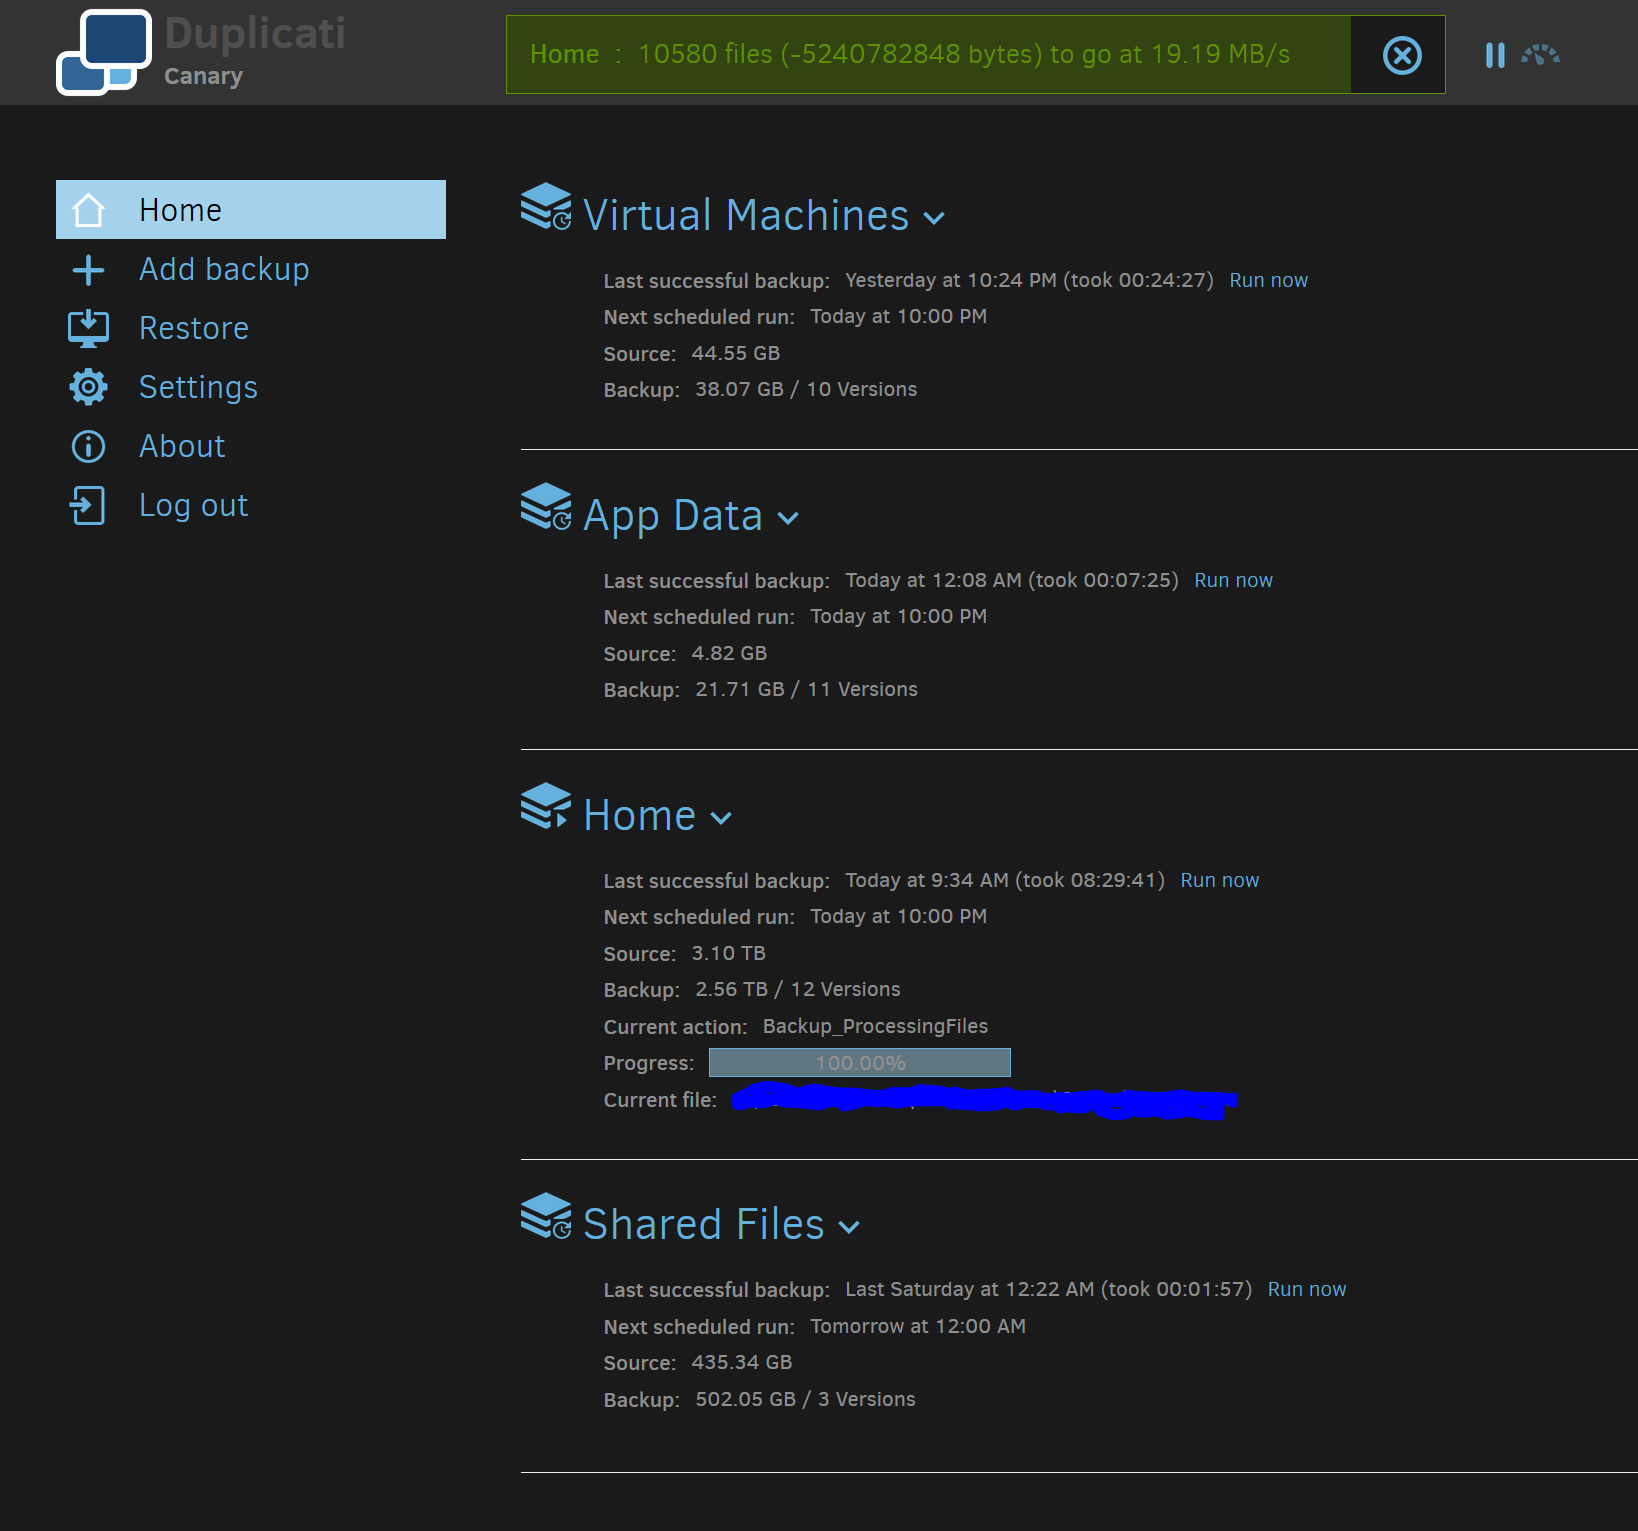Pause the running backup
Viewport: 1638px width, 1531px height.
pos(1495,55)
